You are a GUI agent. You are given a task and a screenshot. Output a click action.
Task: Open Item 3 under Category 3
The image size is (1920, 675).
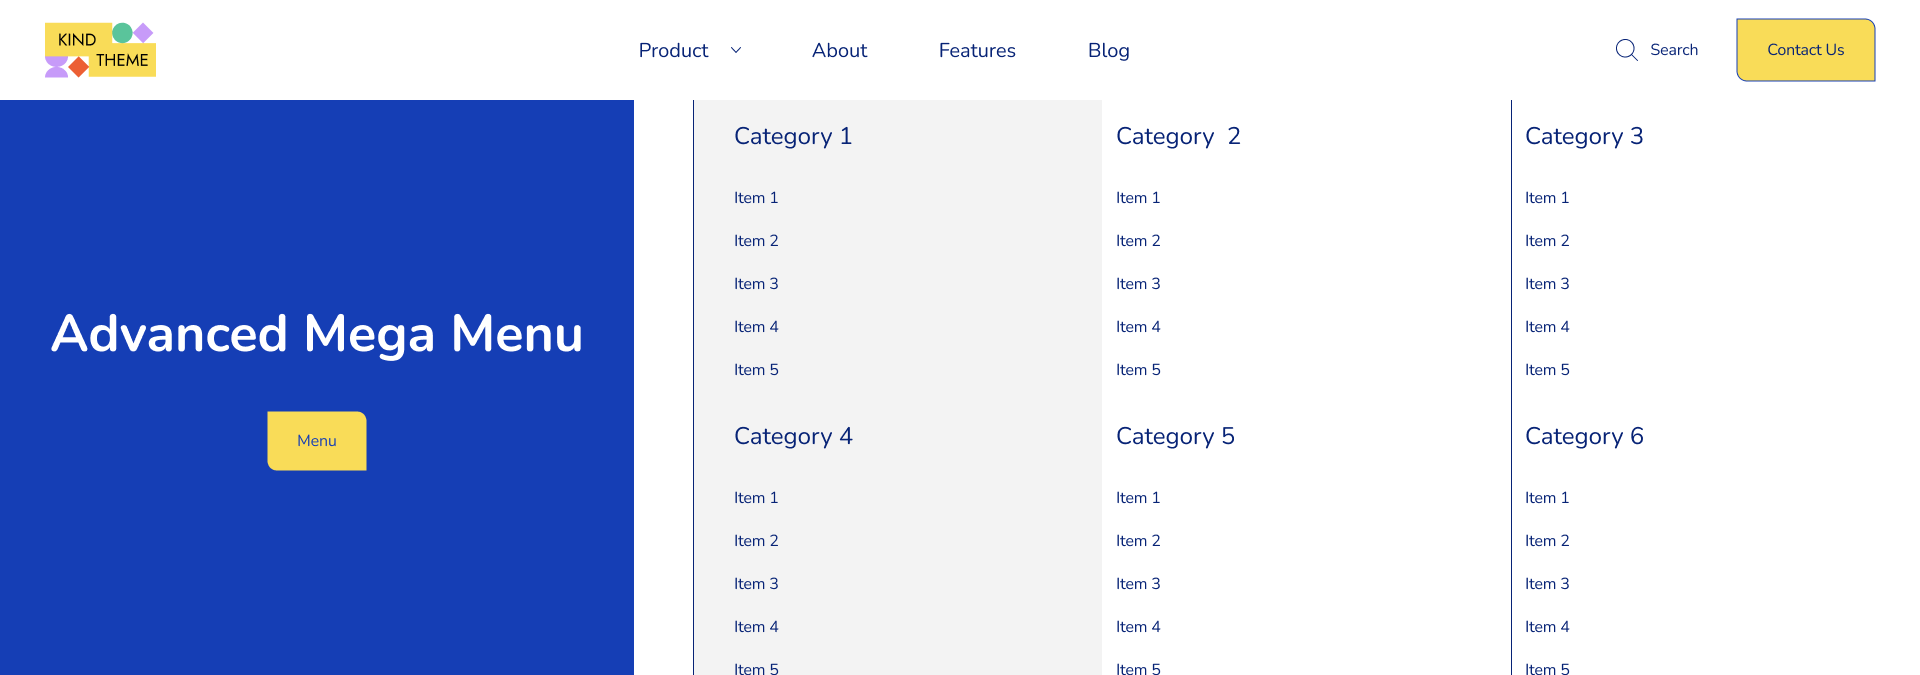[1547, 284]
